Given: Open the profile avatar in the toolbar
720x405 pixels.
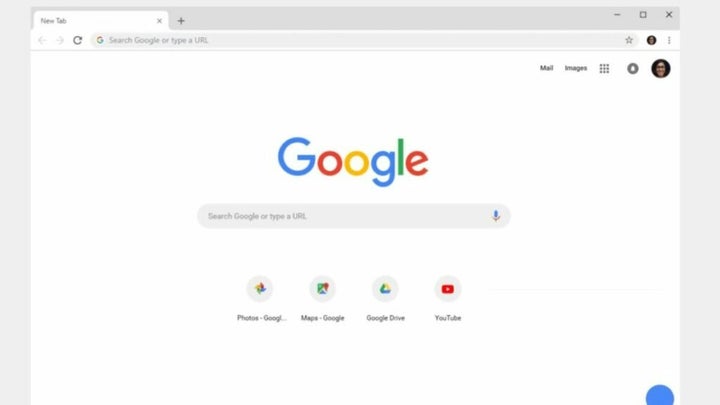Looking at the screenshot, I should tap(651, 40).
